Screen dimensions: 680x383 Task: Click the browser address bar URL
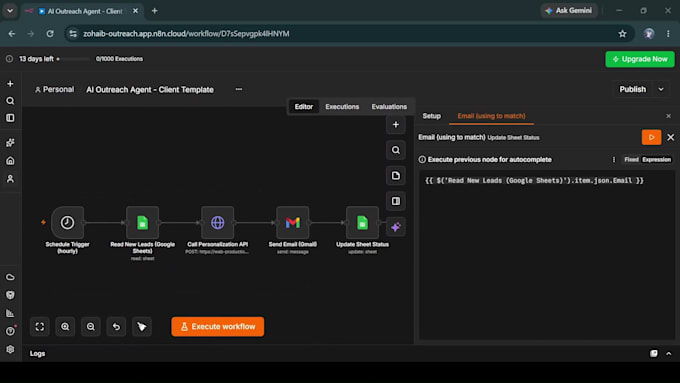click(186, 33)
